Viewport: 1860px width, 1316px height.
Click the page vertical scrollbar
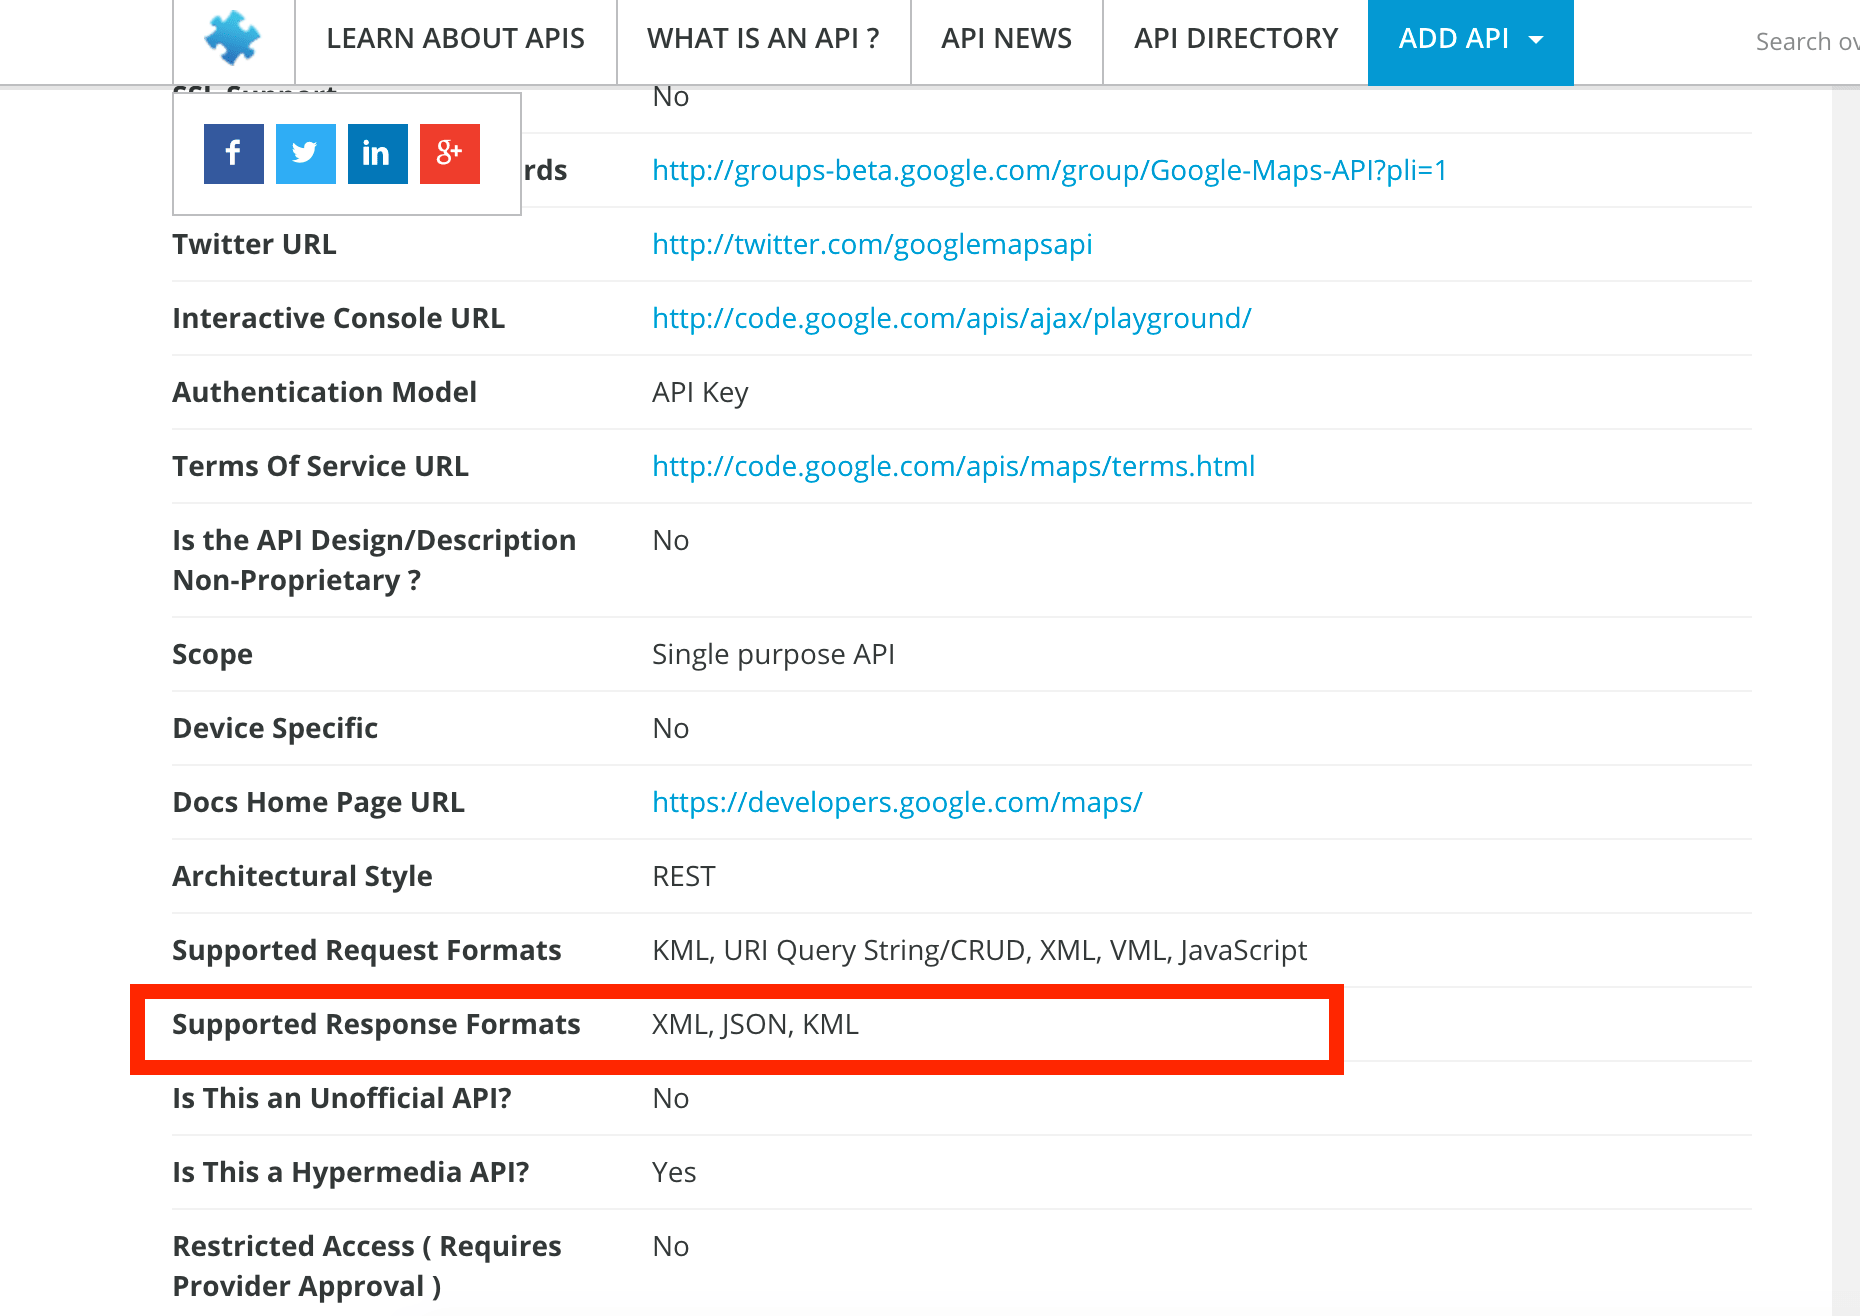(x=1846, y=700)
